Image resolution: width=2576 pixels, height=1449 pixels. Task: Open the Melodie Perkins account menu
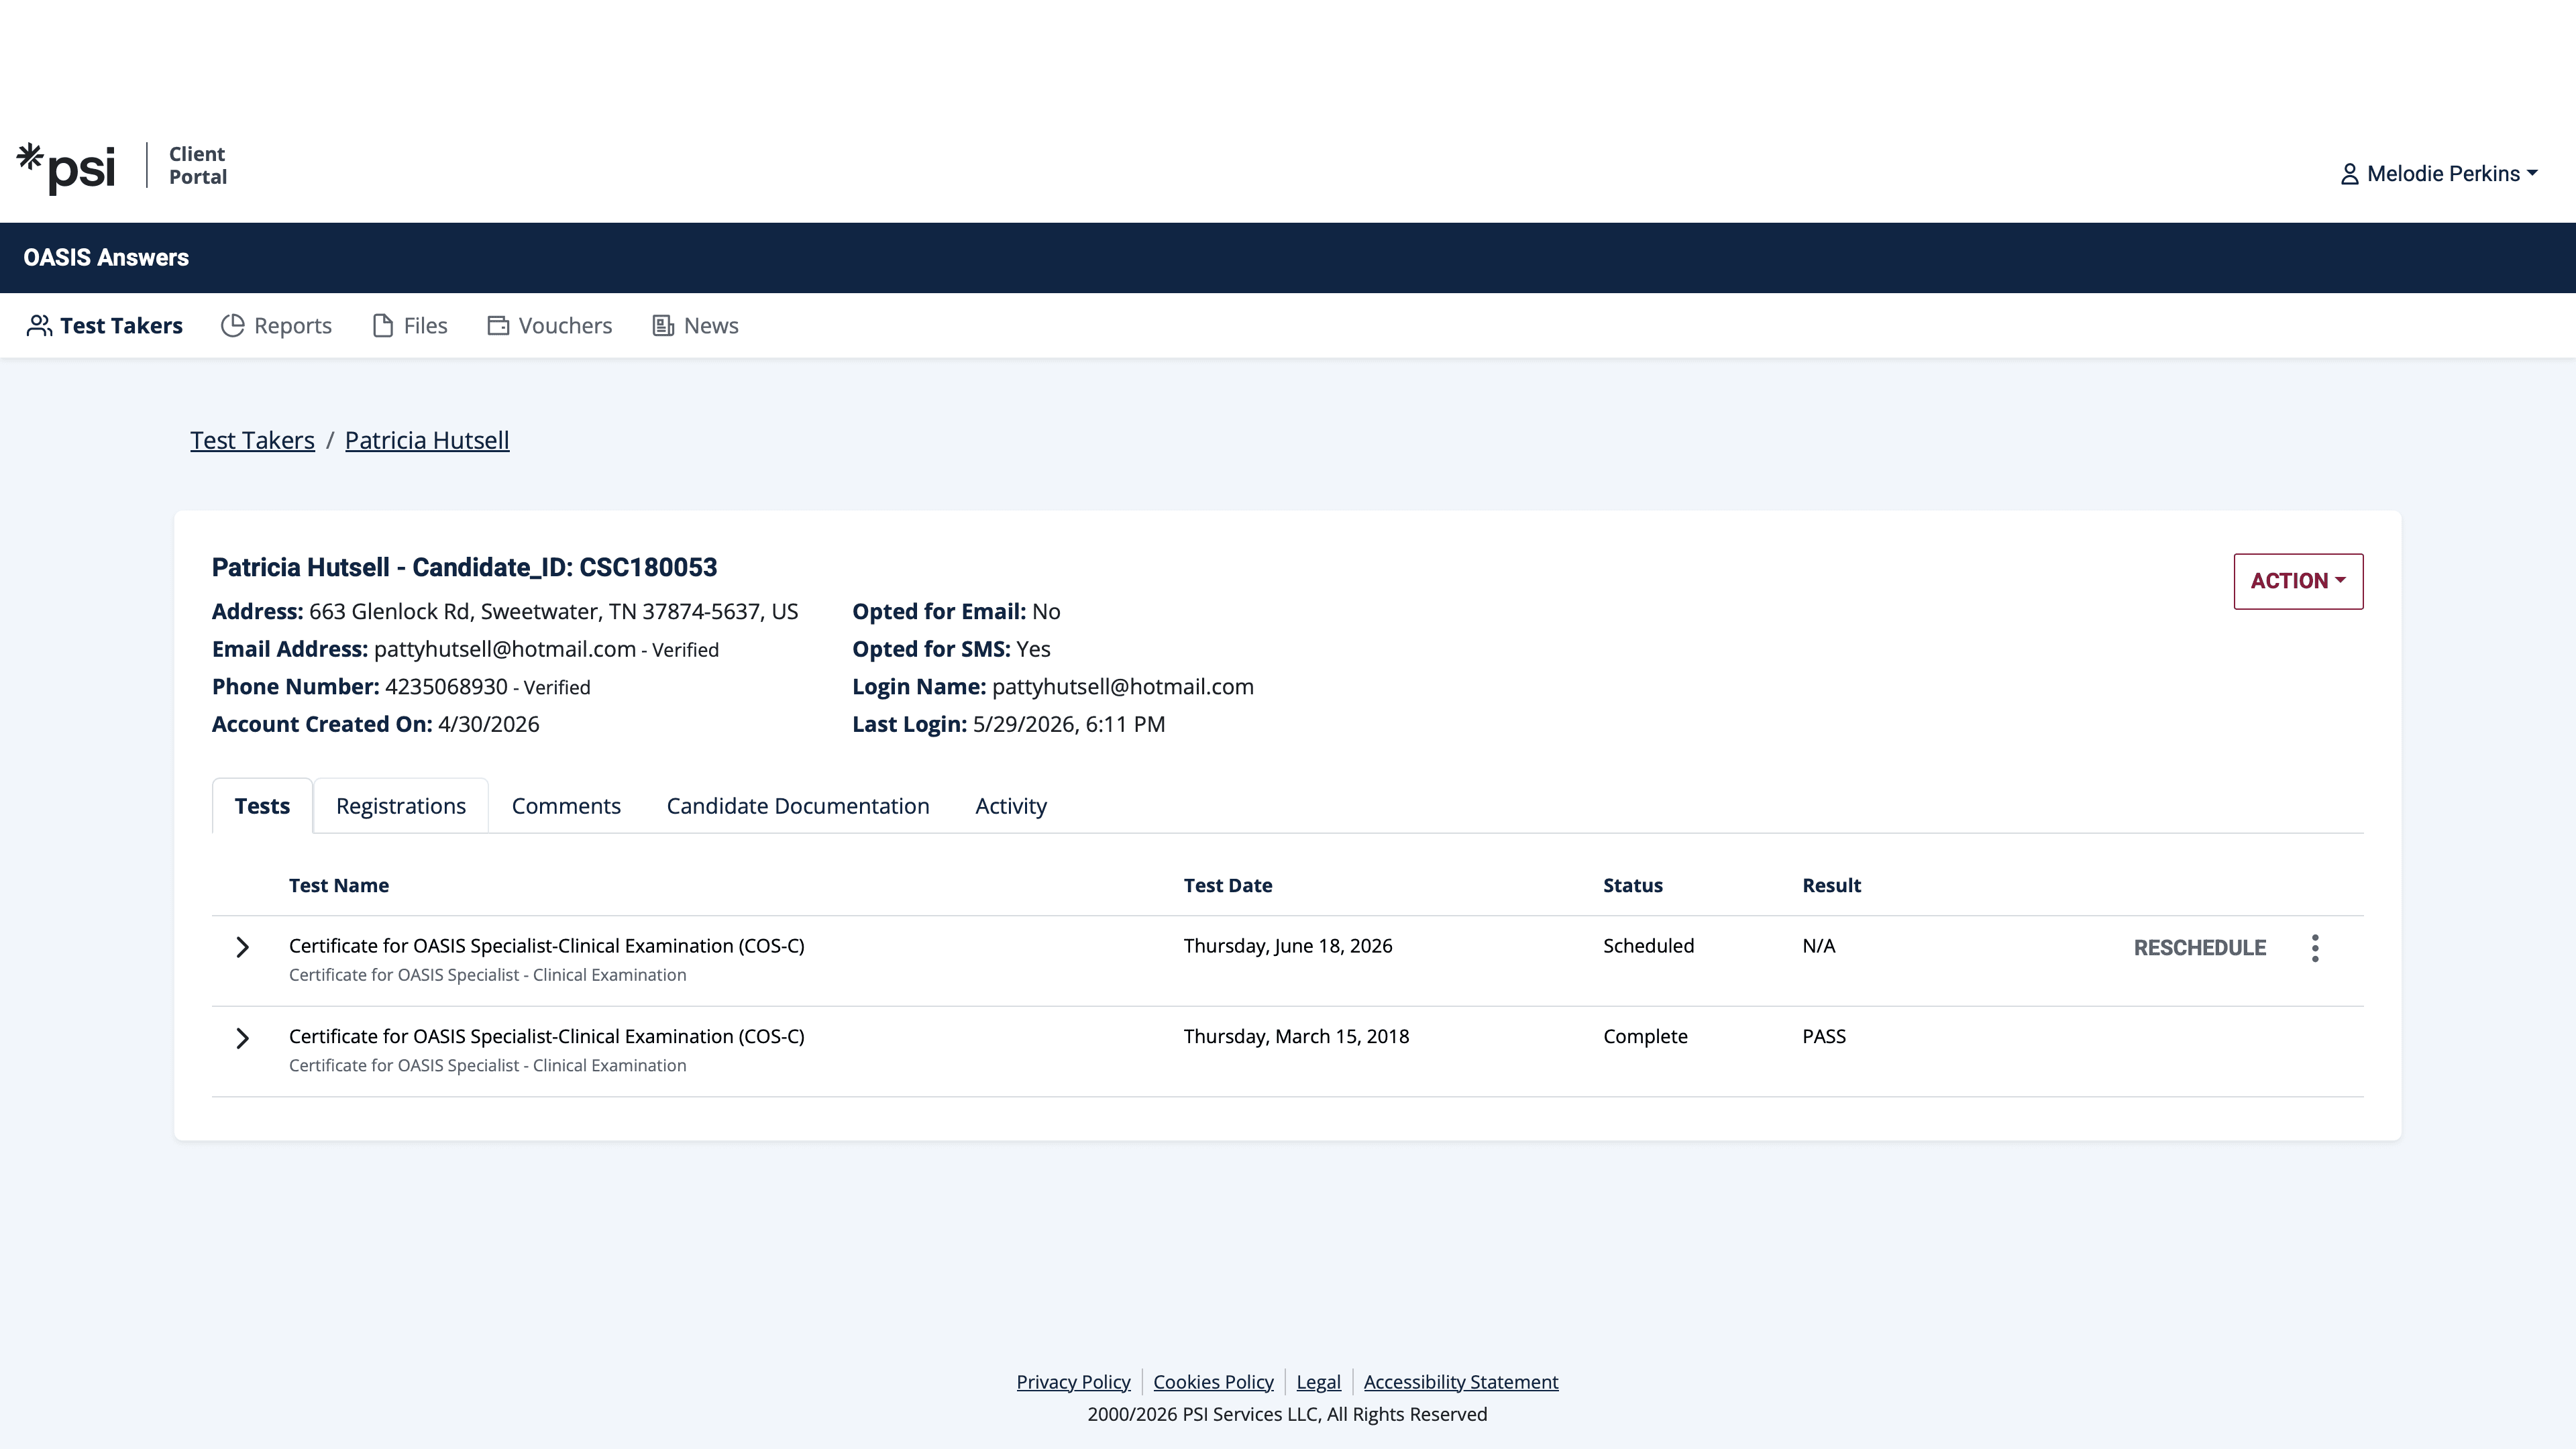tap(2439, 174)
